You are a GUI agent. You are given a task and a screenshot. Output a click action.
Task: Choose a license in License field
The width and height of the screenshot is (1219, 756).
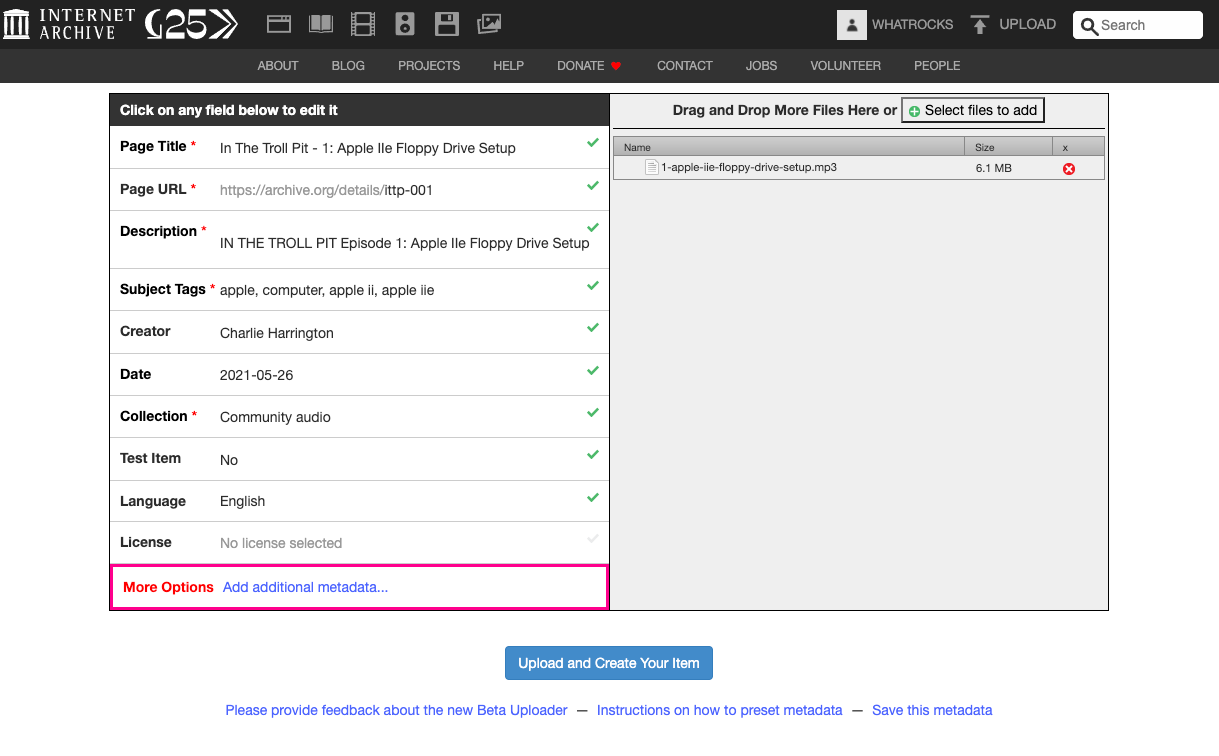[281, 543]
